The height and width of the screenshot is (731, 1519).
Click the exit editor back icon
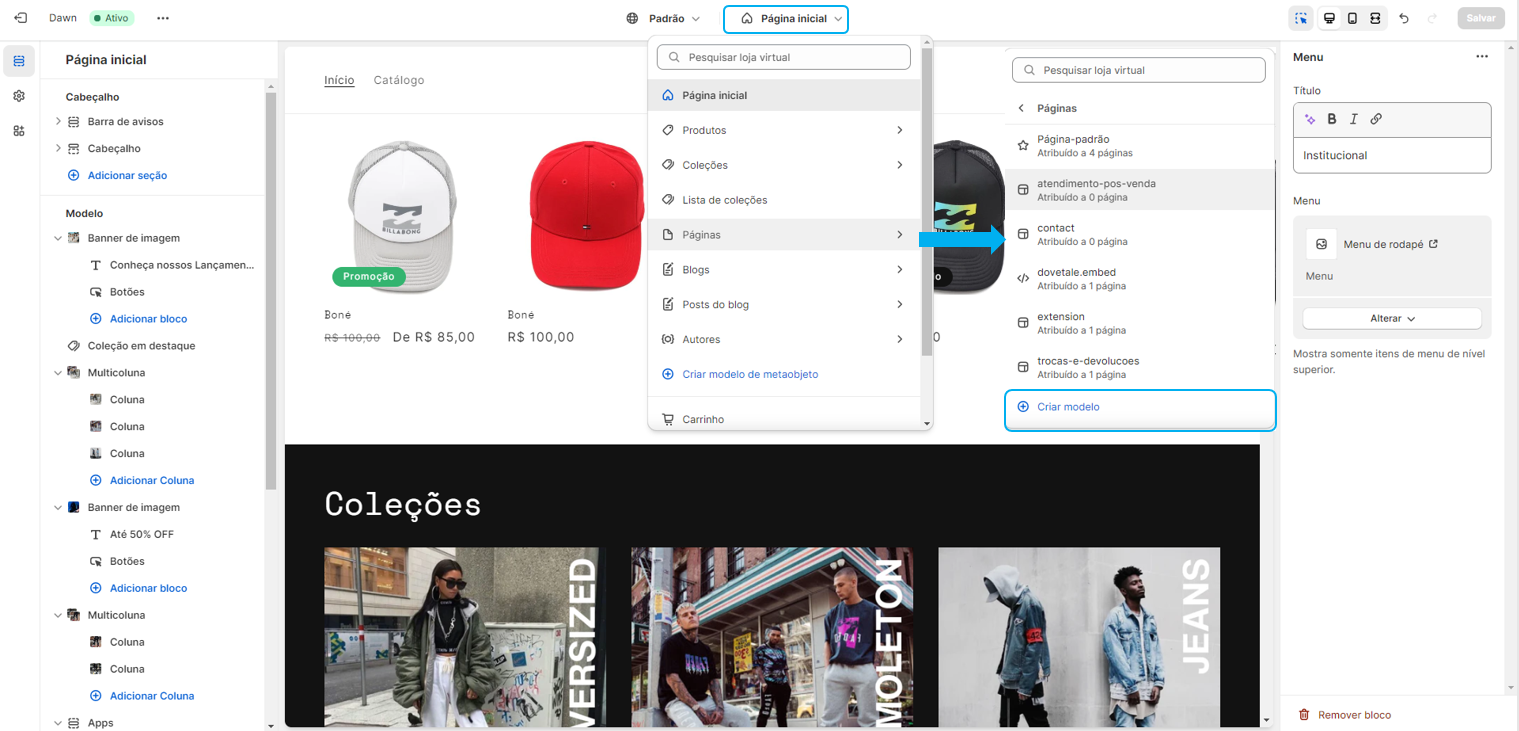[20, 18]
